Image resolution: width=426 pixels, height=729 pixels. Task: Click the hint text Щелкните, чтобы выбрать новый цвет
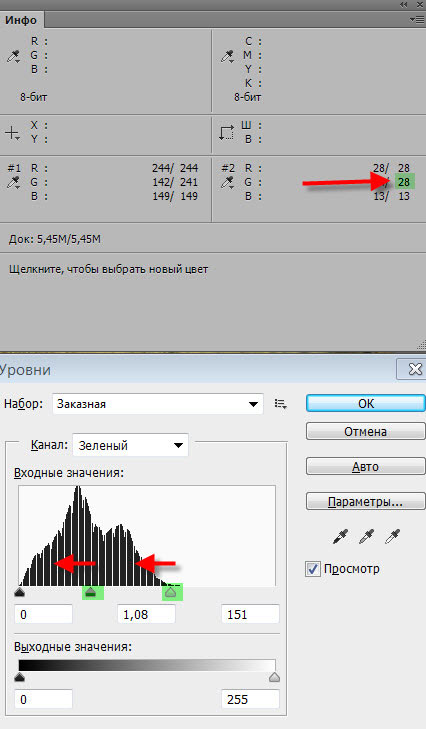tap(108, 269)
